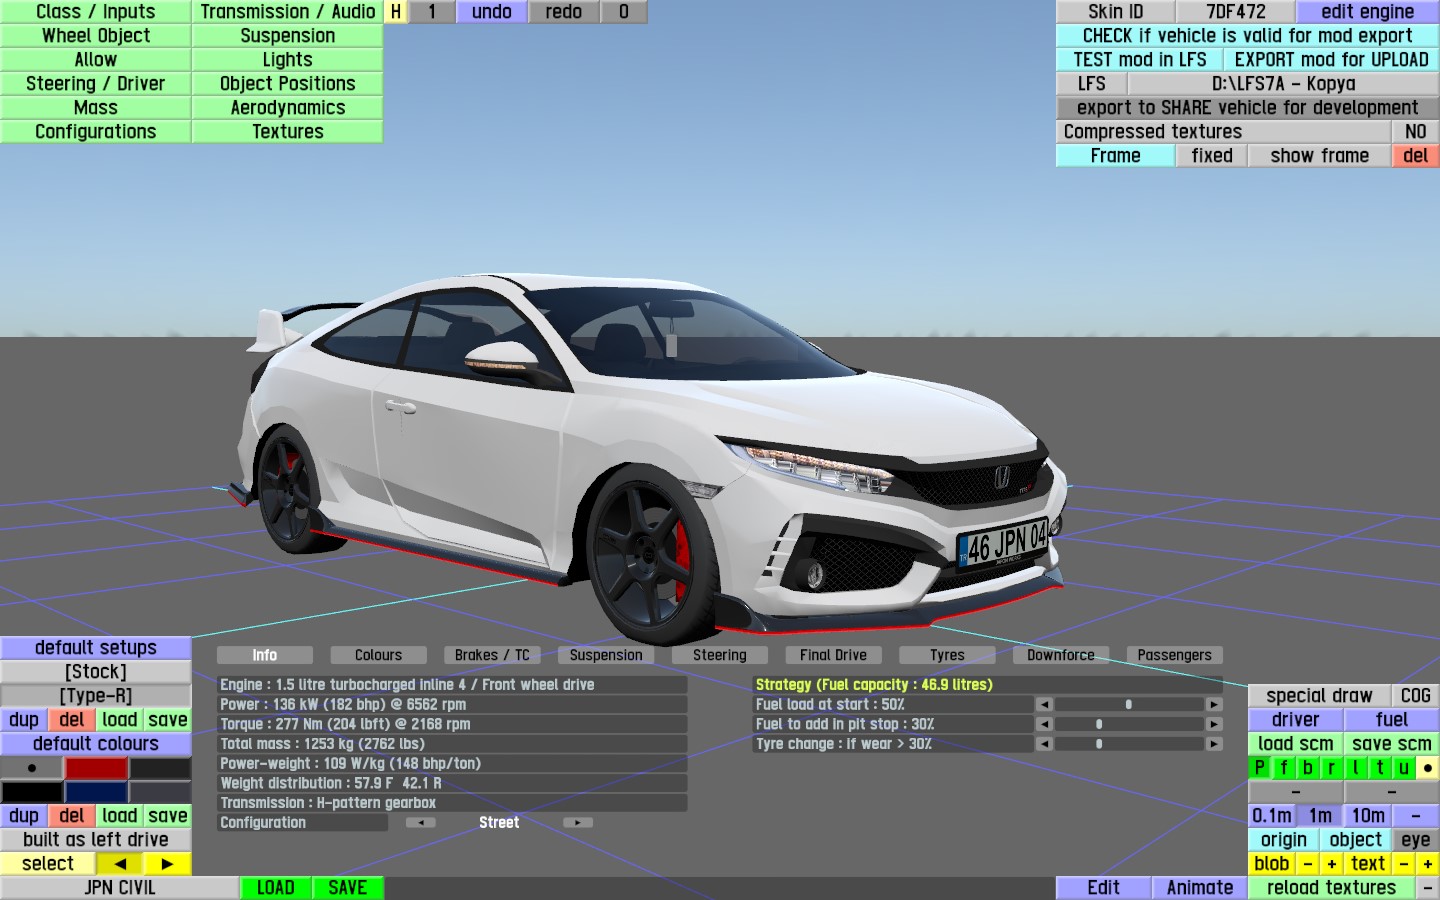Click the minus button right of text
Screen dimensions: 1440x900
click(x=1403, y=864)
